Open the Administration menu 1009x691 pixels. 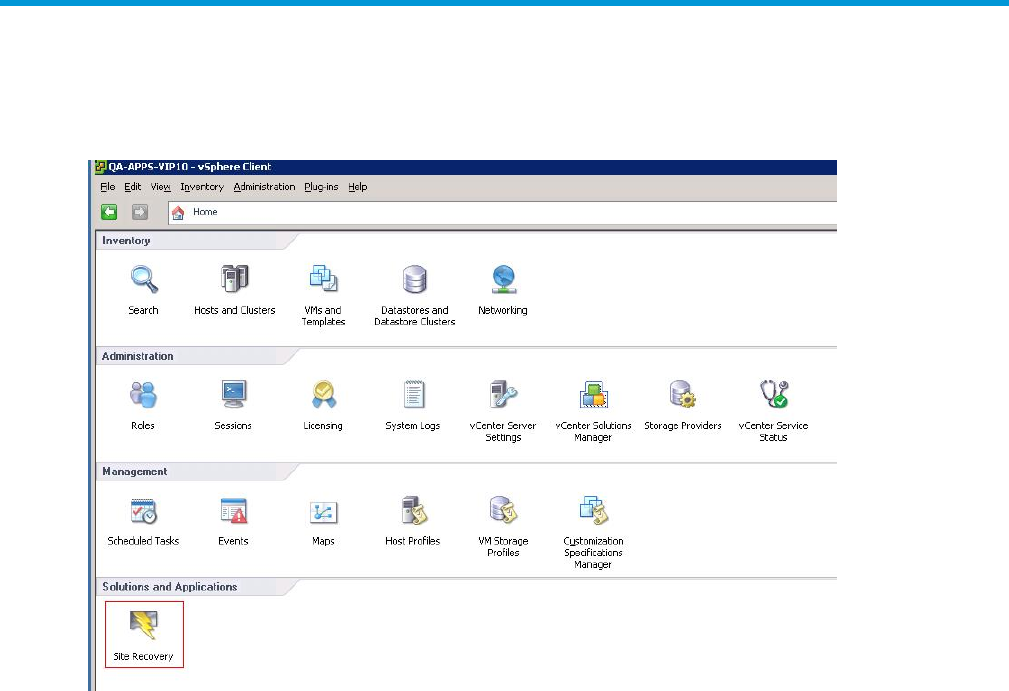(264, 187)
